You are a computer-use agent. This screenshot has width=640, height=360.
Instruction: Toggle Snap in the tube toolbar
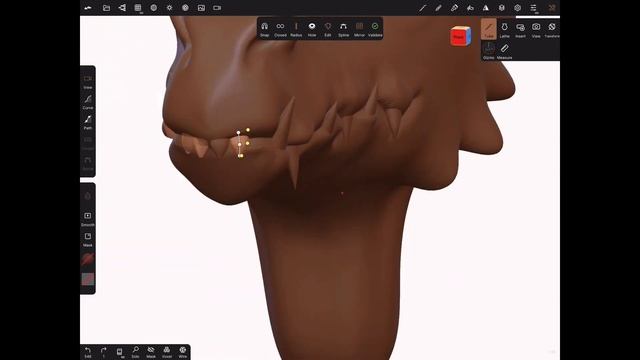pyautogui.click(x=264, y=29)
